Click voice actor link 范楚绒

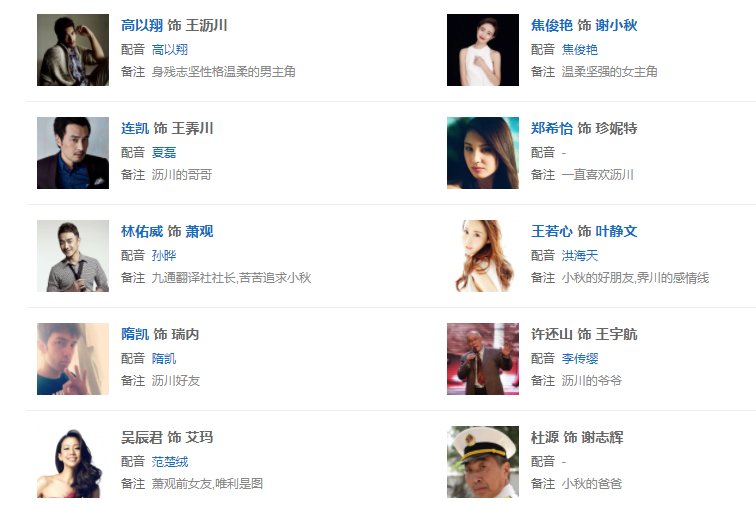click(170, 462)
